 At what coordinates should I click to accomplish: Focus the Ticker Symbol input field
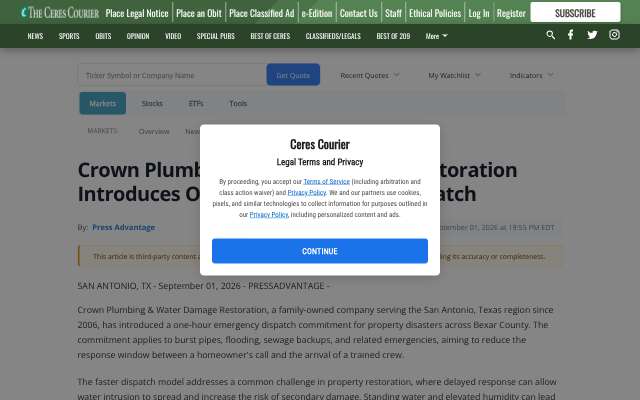(172, 75)
